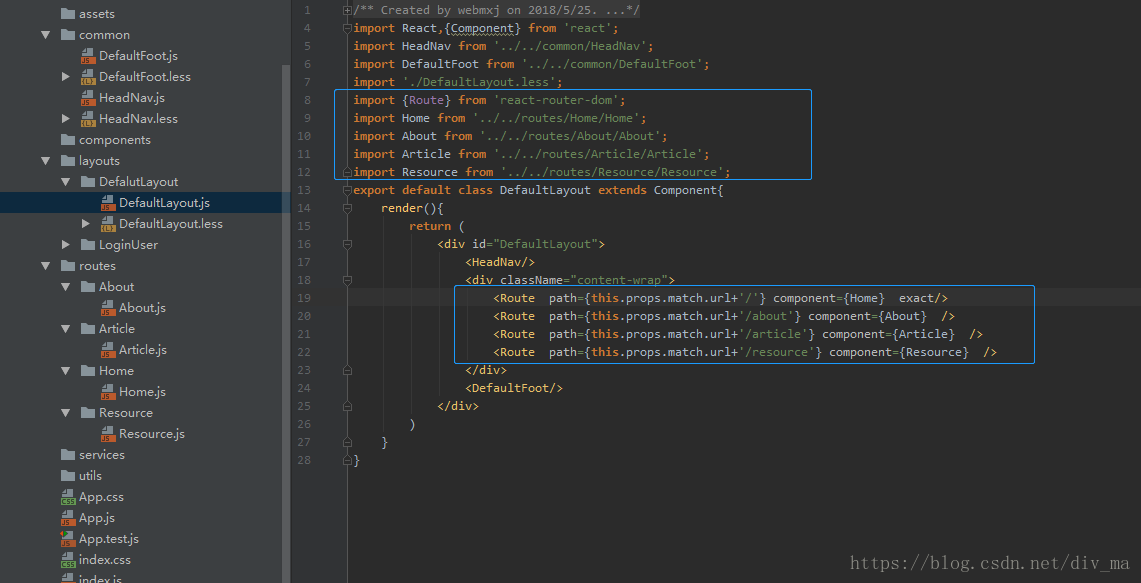Viewport: 1141px width, 583px height.
Task: Collapse the Article folder arrow
Action: pyautogui.click(x=65, y=329)
